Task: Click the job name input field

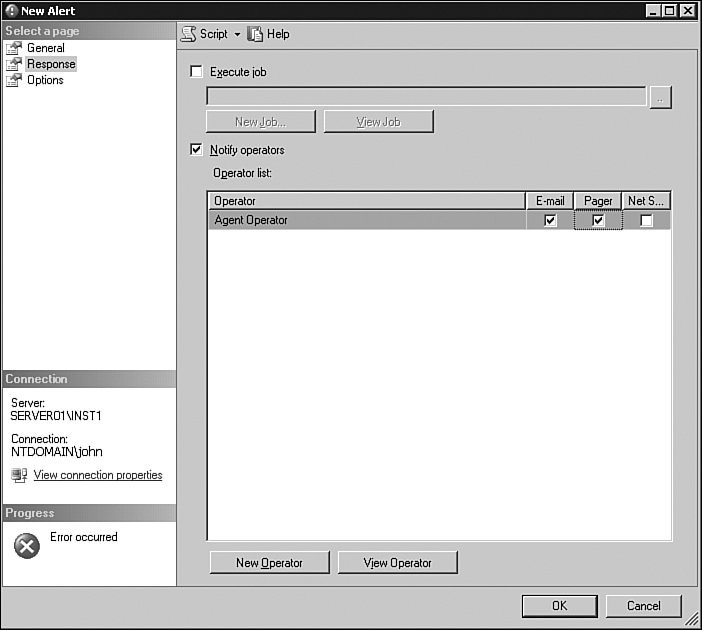Action: (x=426, y=96)
